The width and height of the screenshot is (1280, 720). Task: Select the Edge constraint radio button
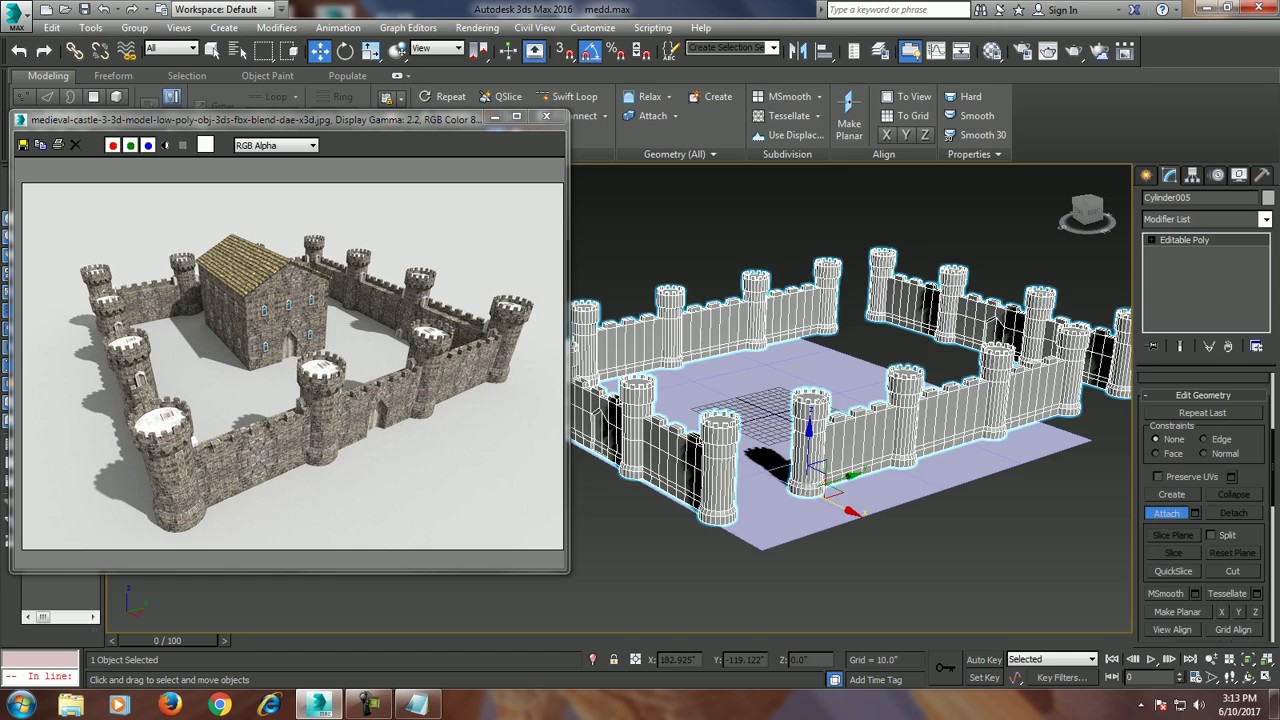tap(1203, 439)
